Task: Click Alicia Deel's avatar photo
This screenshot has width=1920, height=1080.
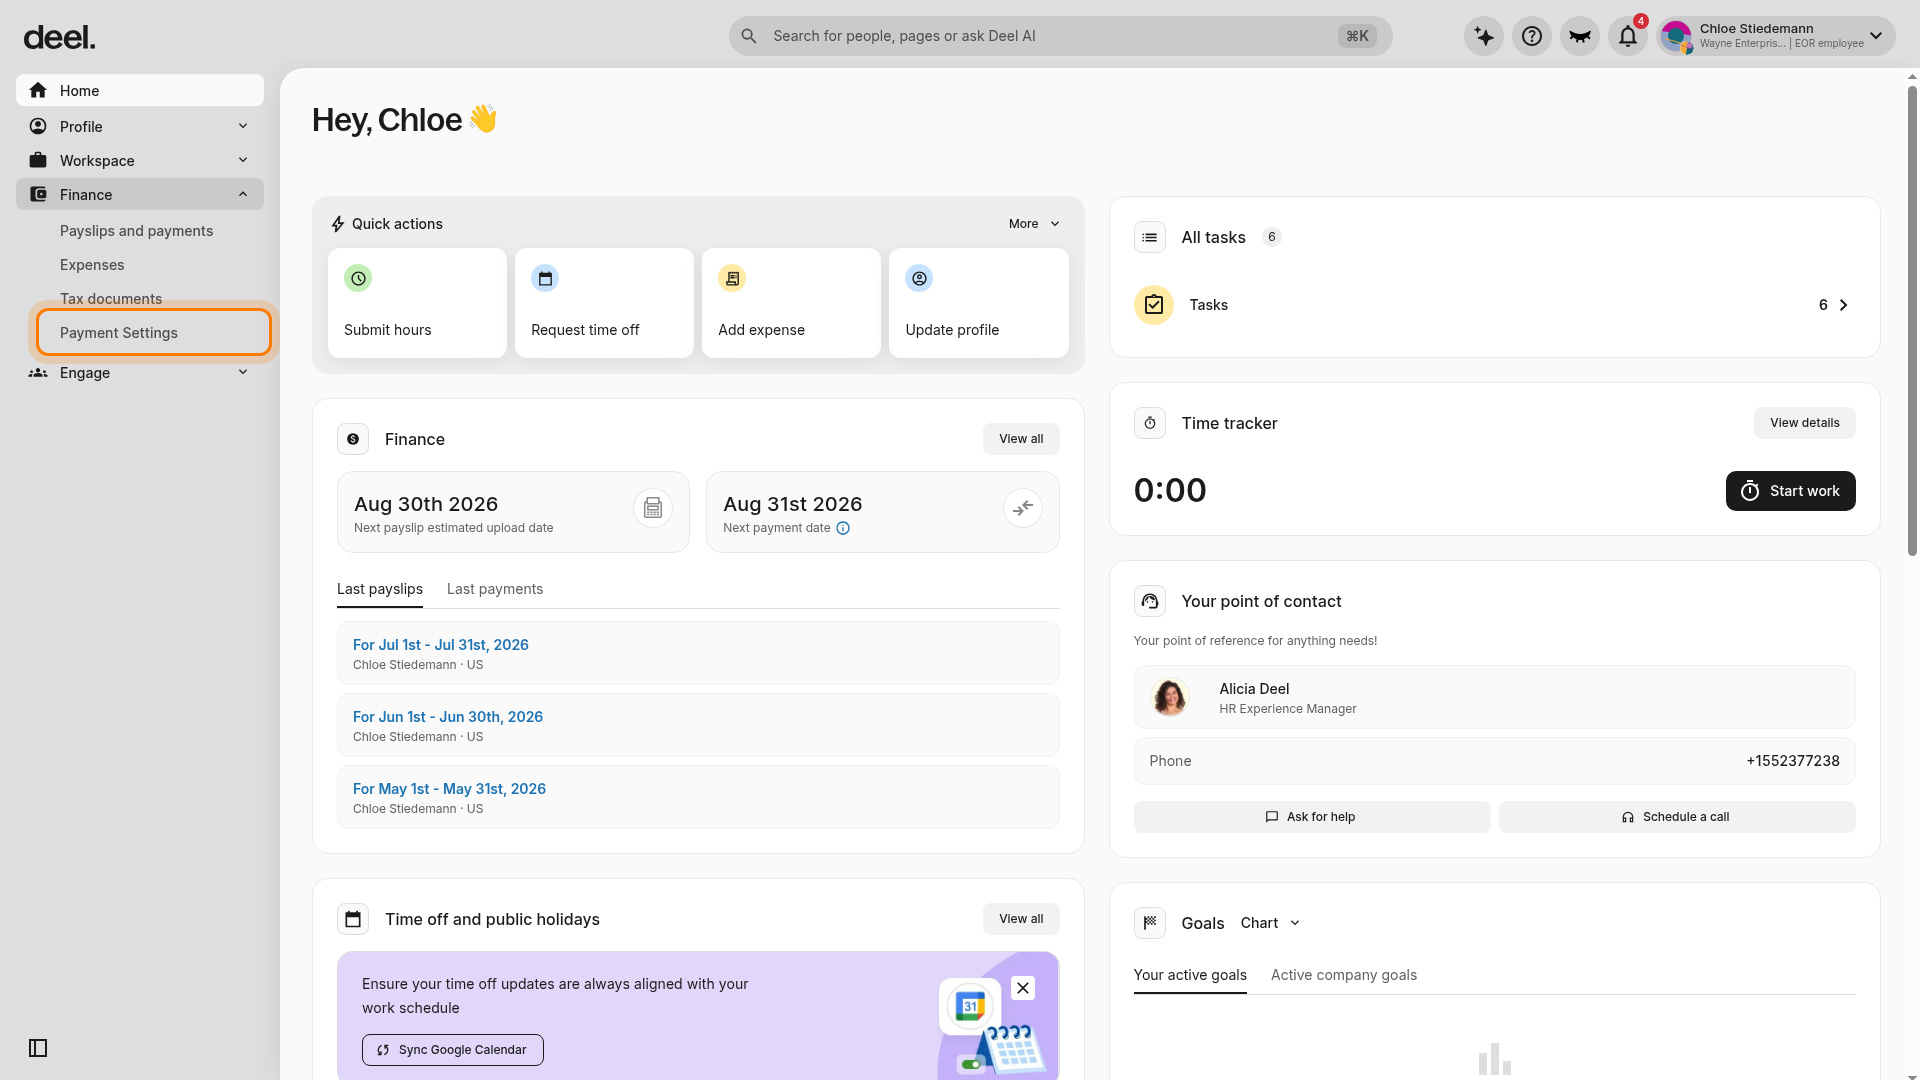Action: point(1170,697)
